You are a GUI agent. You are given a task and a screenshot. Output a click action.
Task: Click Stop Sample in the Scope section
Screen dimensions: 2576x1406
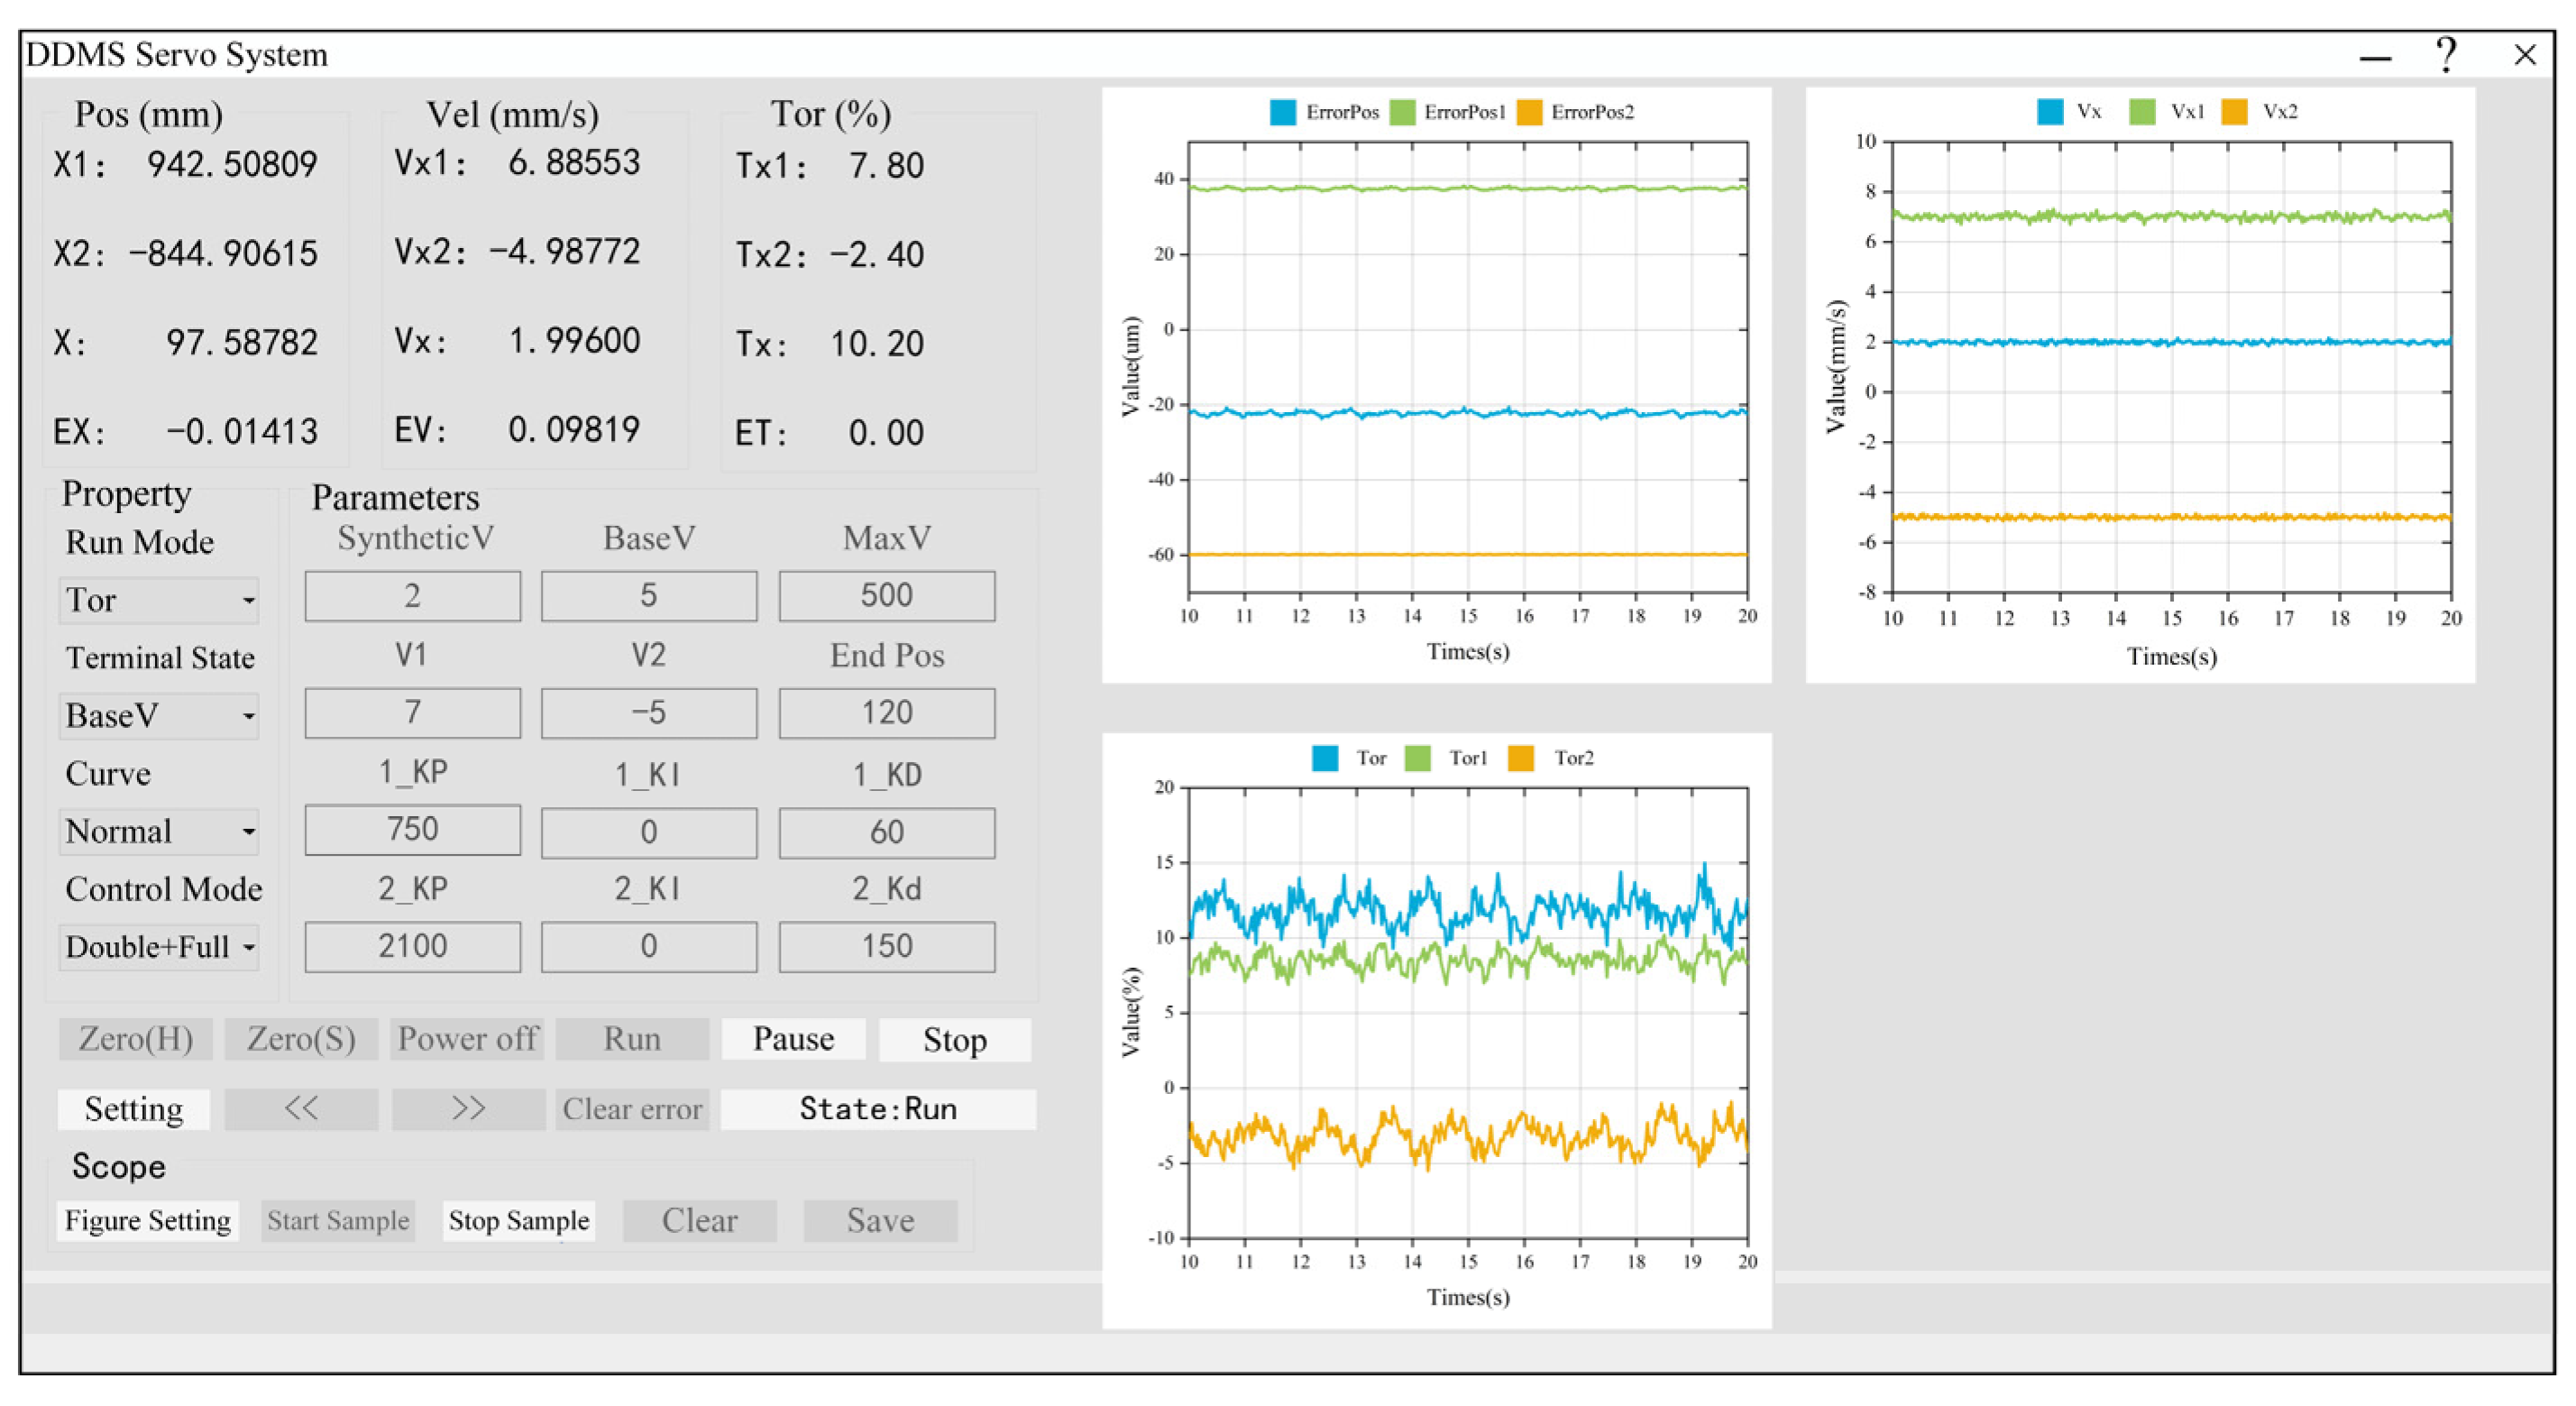[518, 1221]
